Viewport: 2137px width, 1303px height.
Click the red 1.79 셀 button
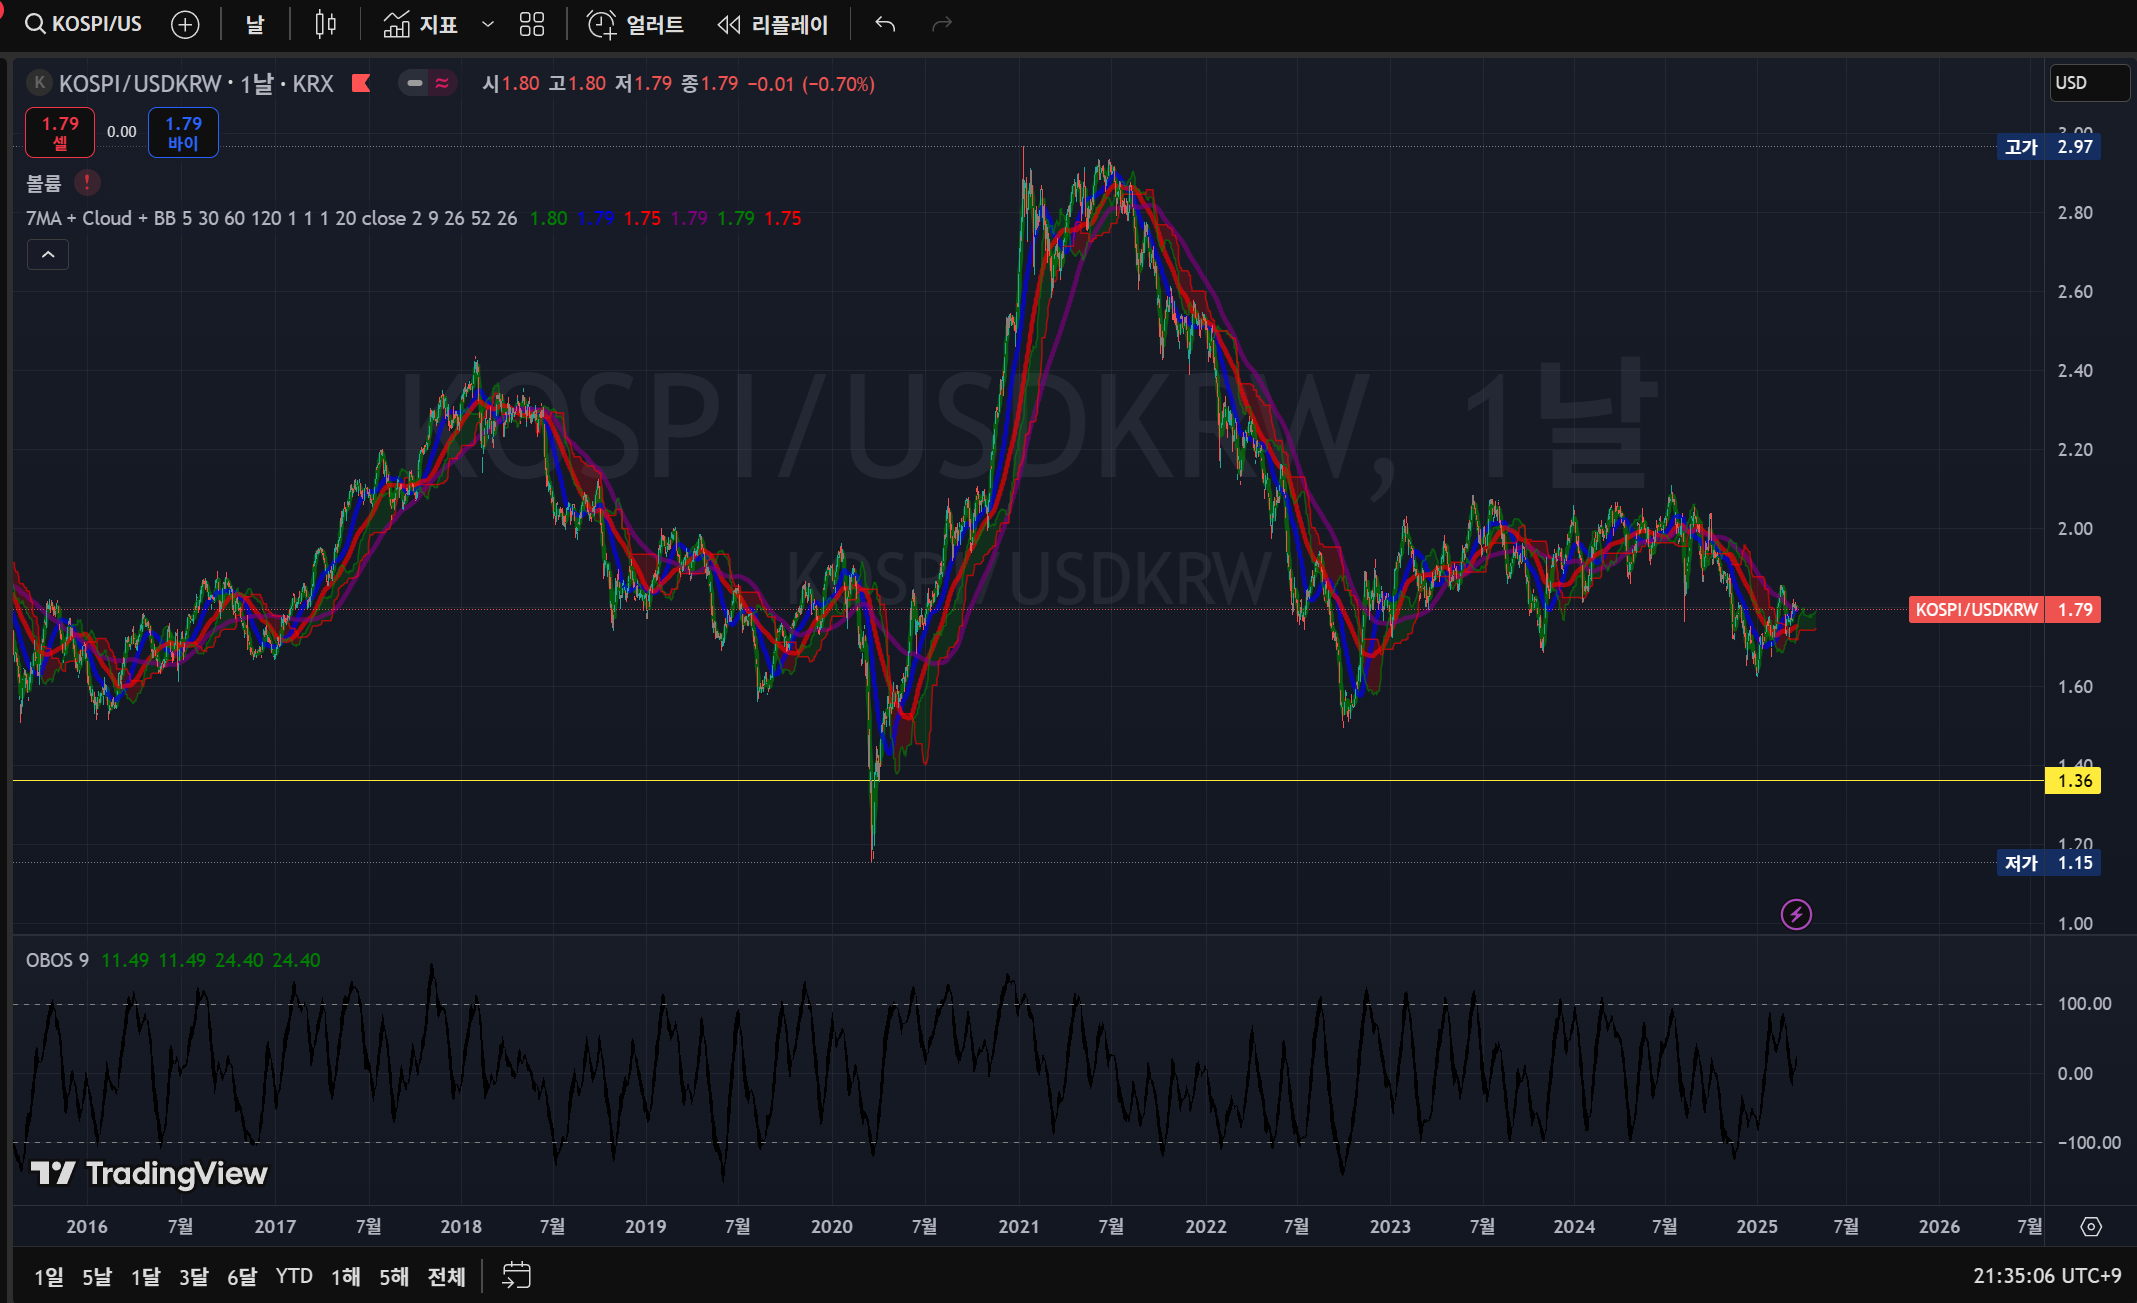[x=60, y=132]
